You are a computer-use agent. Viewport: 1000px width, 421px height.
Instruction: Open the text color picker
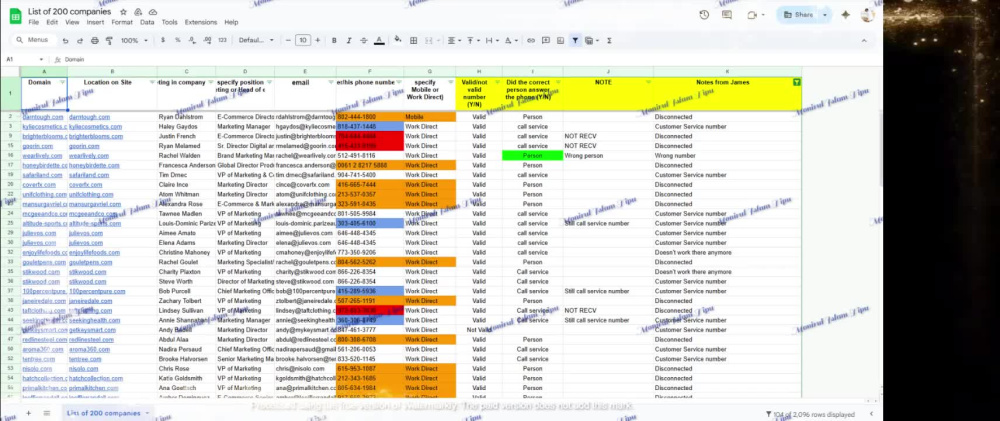379,40
